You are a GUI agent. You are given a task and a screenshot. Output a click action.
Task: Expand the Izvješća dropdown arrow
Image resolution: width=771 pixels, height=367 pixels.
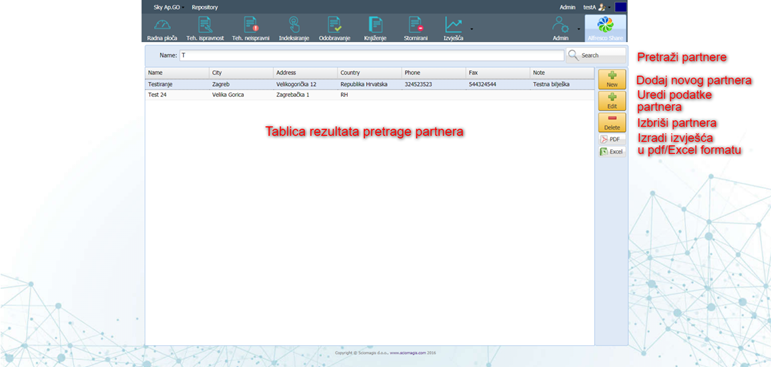tap(472, 29)
